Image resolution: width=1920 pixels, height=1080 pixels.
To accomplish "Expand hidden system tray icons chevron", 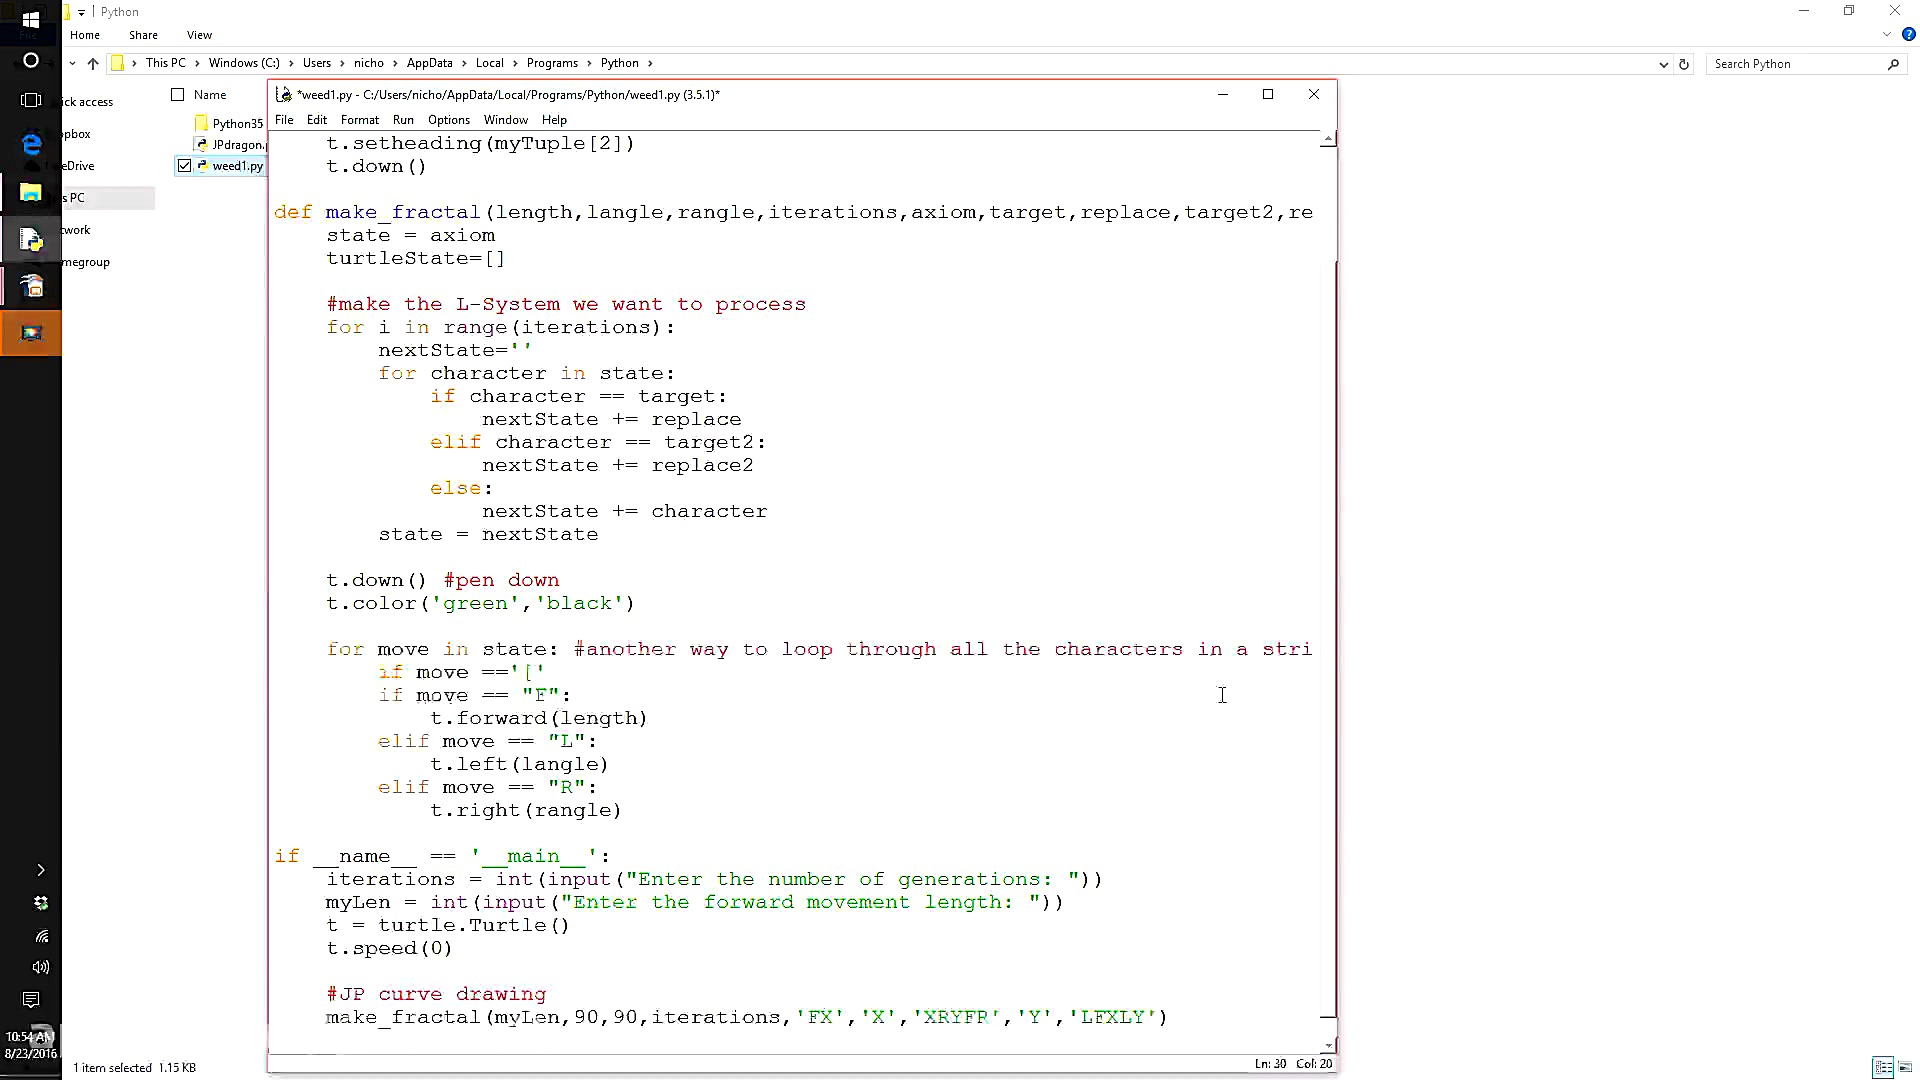I will tap(41, 870).
